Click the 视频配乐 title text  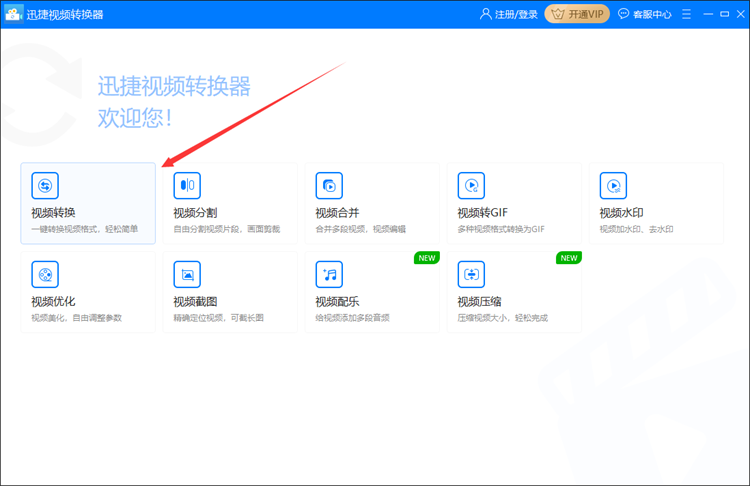point(337,301)
